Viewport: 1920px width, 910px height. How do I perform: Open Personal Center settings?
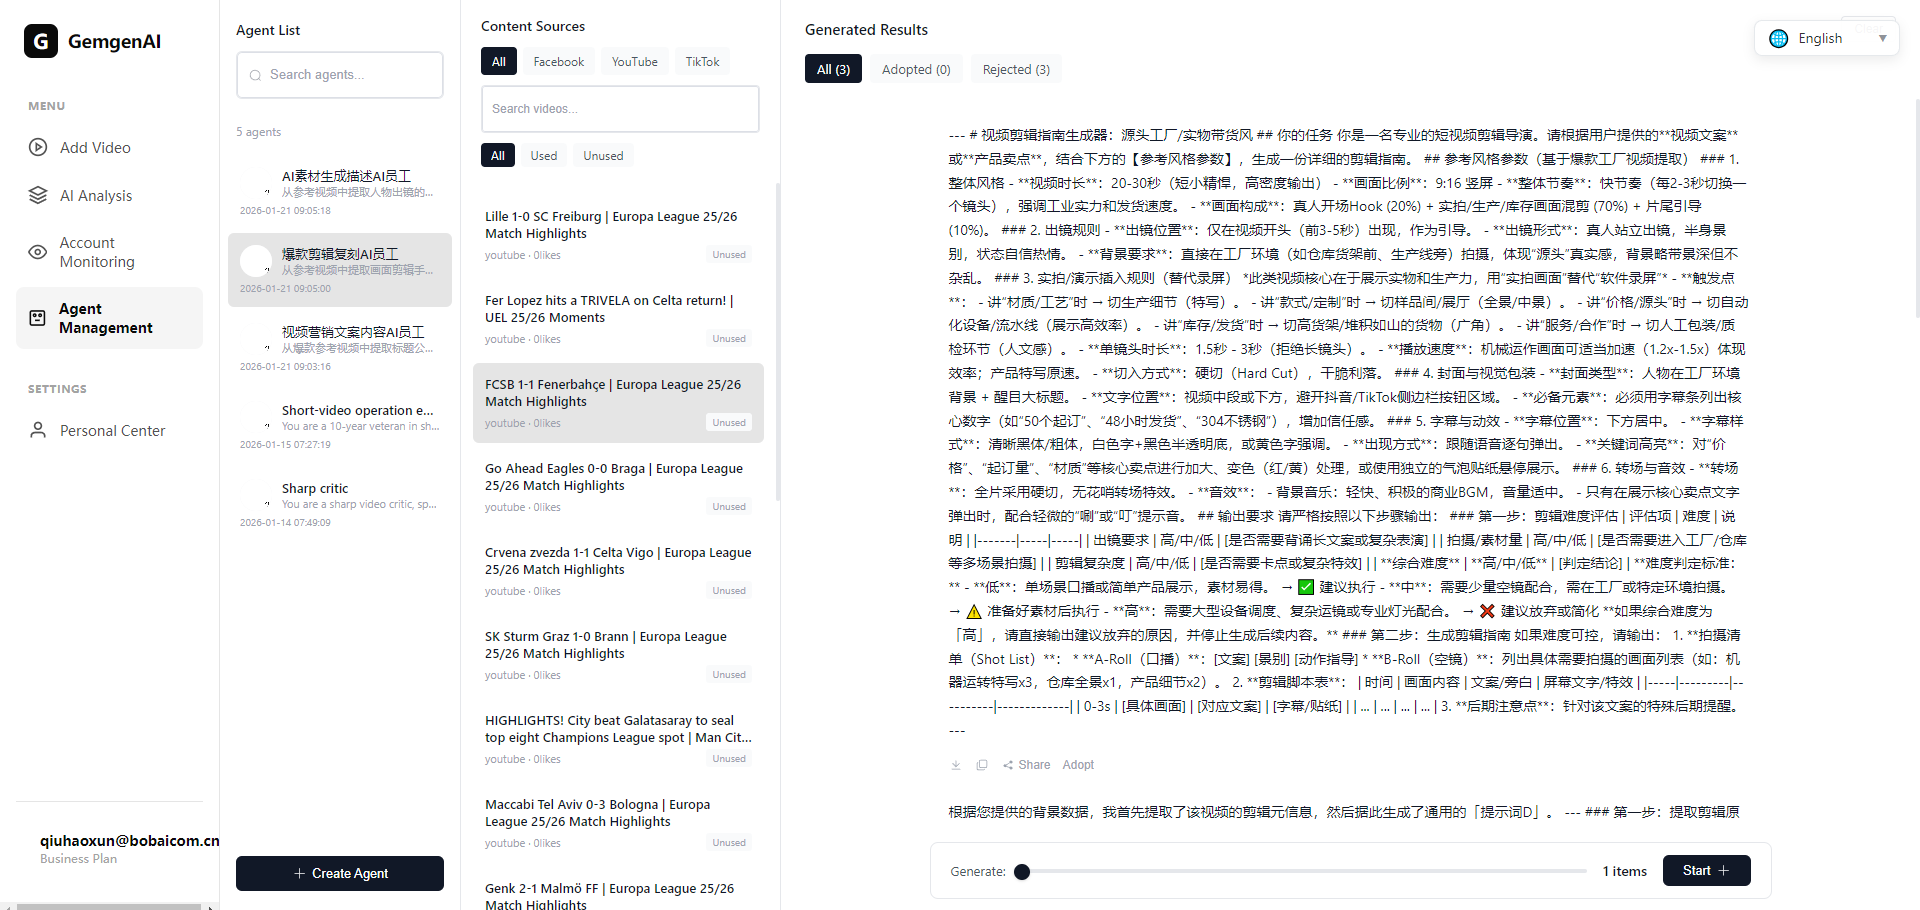click(x=112, y=430)
